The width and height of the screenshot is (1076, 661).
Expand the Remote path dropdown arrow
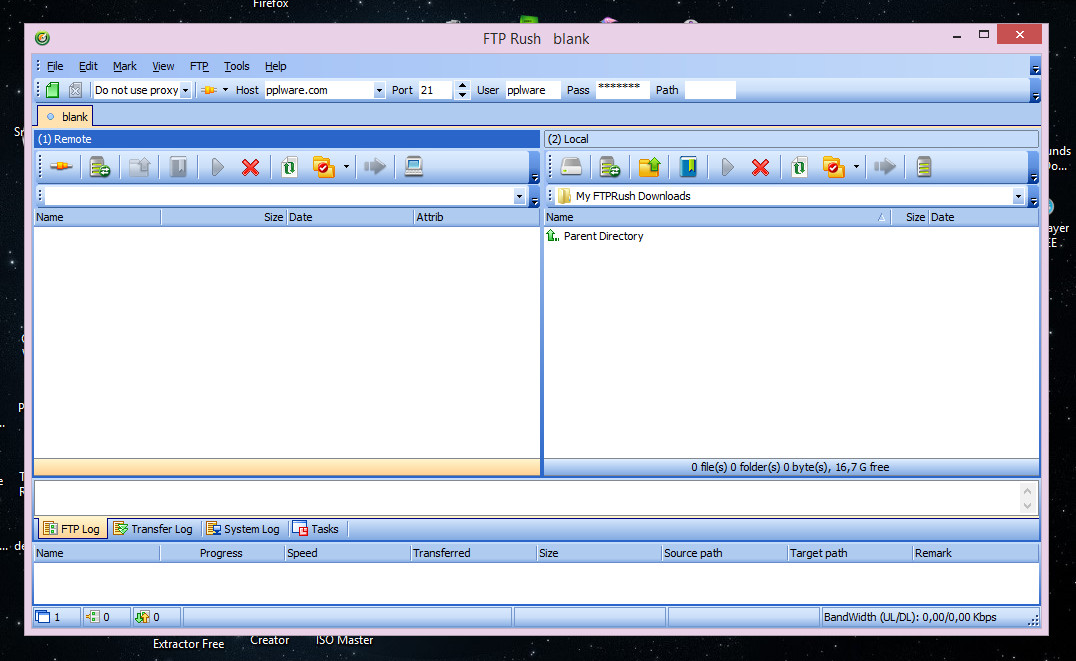coord(519,196)
